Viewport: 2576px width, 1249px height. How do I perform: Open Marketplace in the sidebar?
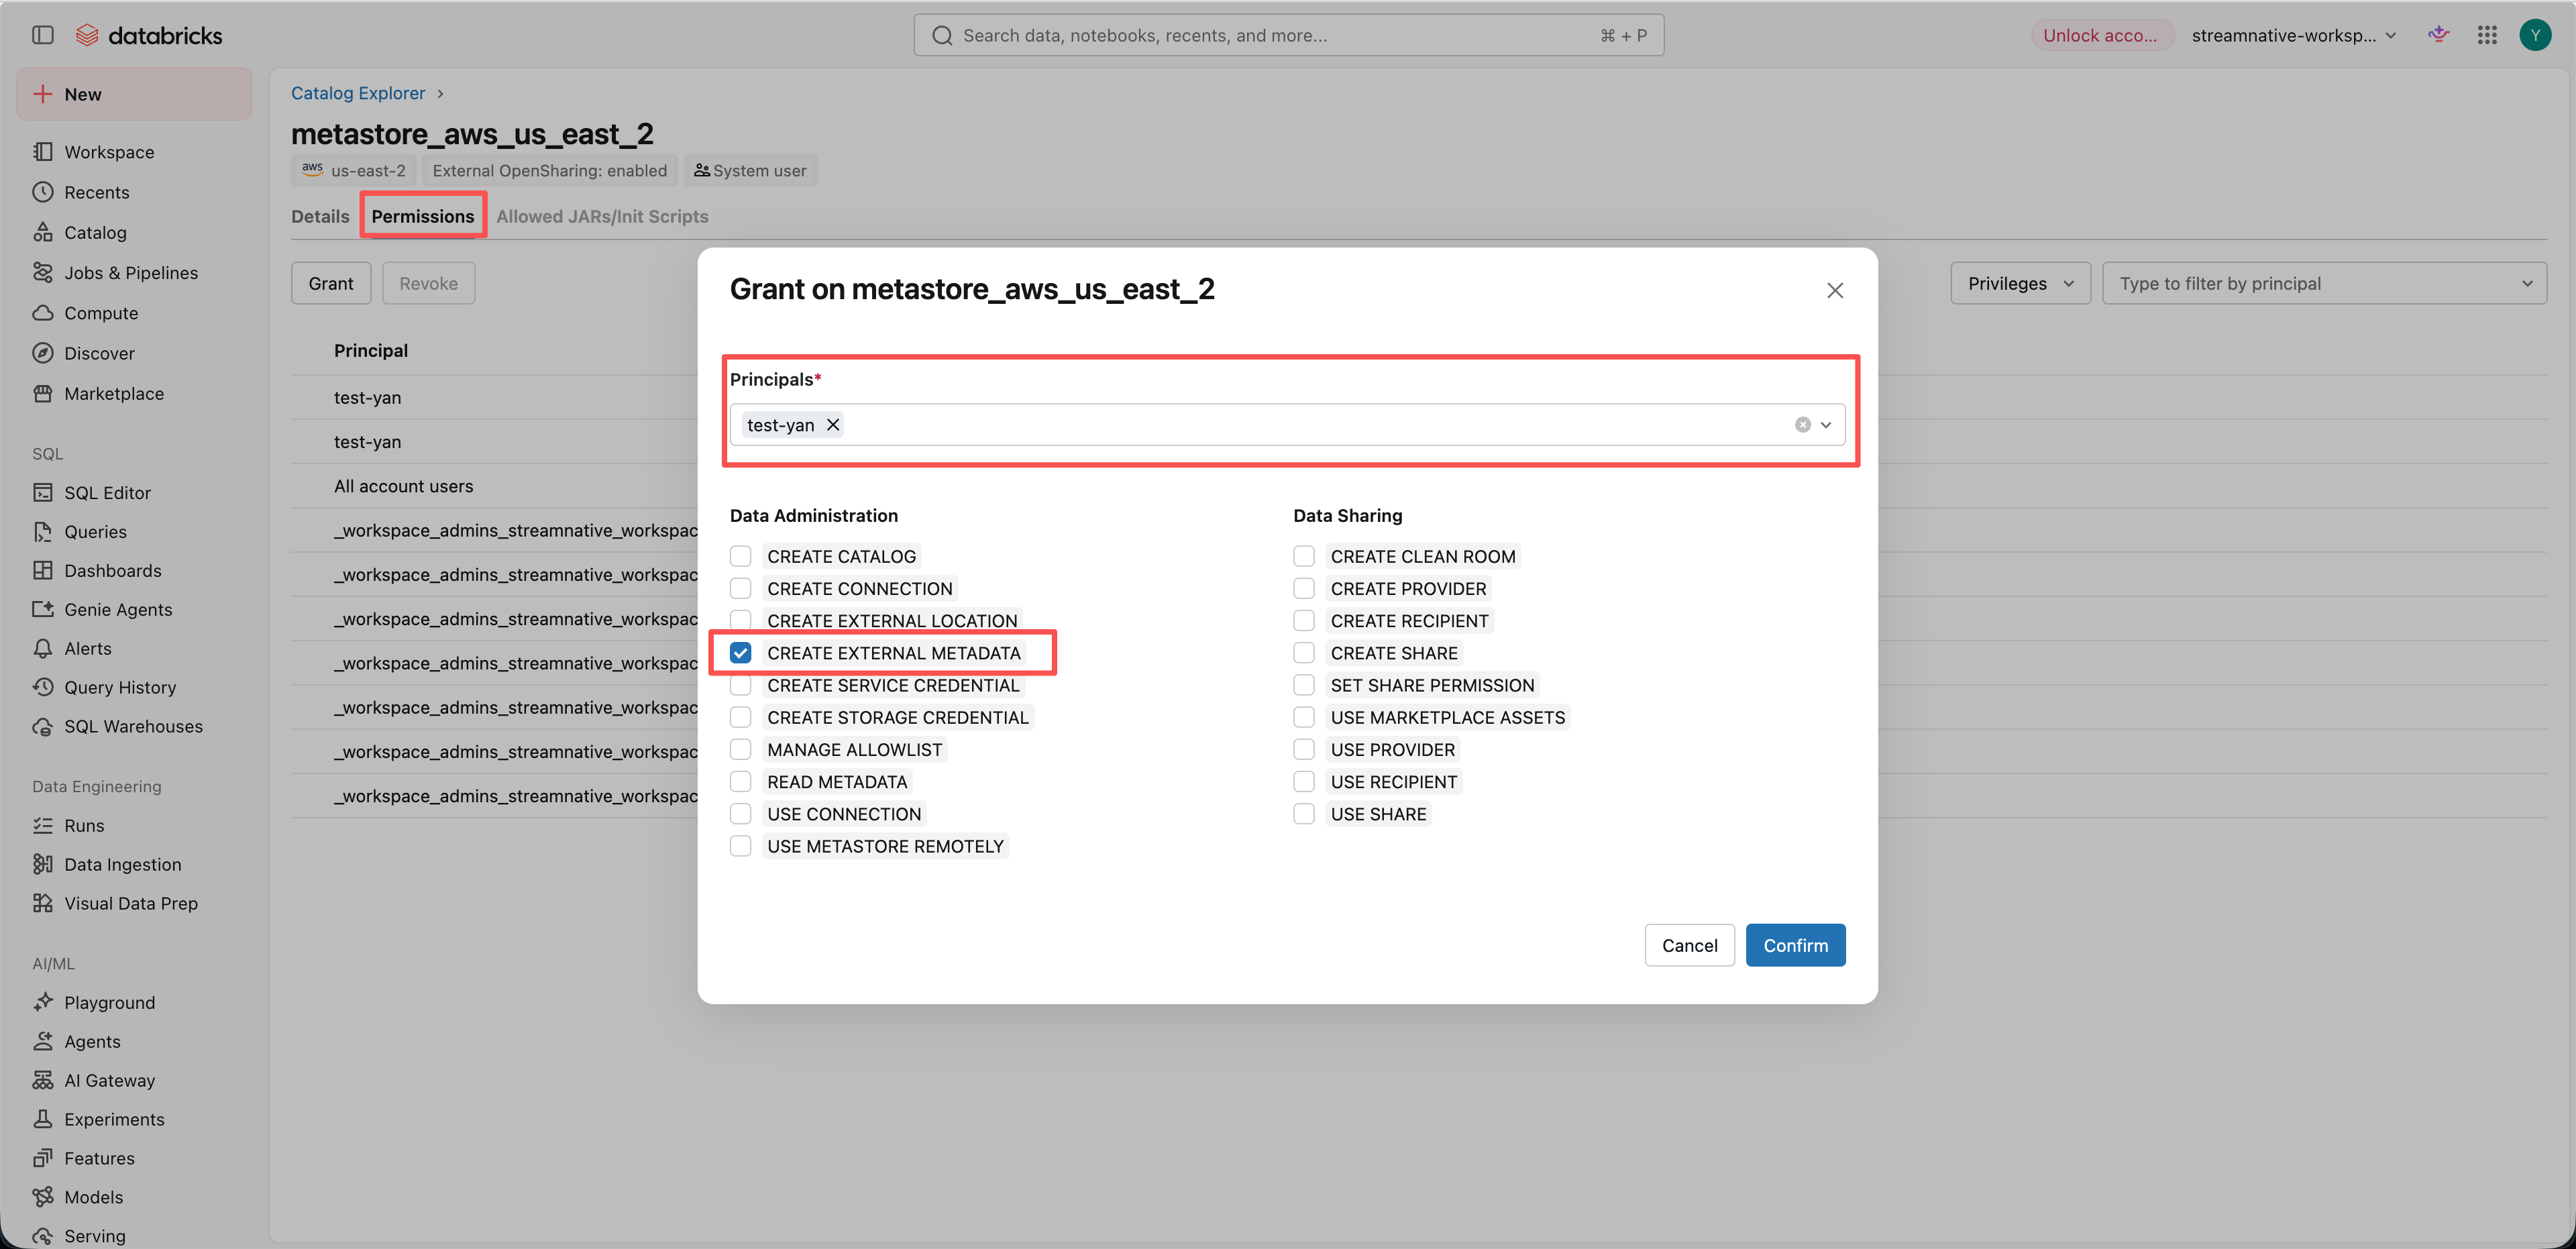tap(114, 393)
